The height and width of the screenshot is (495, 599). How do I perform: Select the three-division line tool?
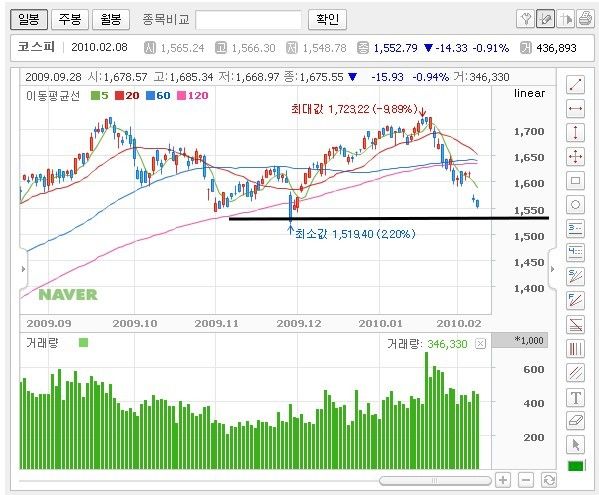coord(575,229)
